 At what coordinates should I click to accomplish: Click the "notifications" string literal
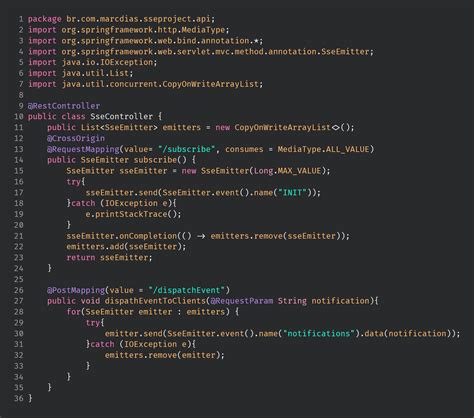point(318,334)
